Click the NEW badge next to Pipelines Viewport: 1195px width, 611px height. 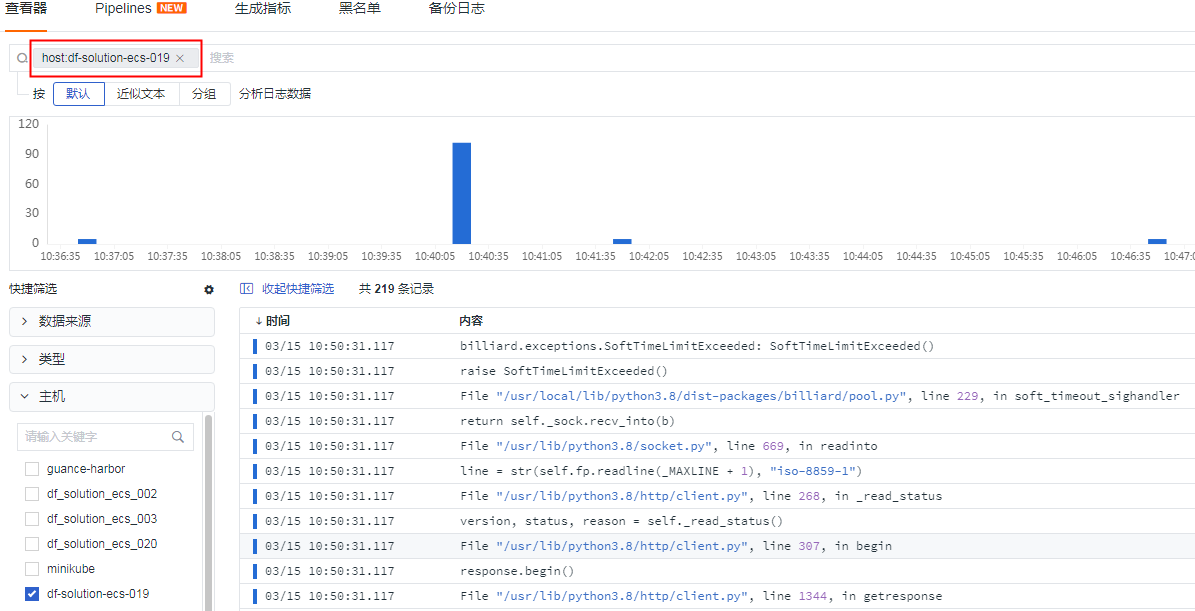171,6
